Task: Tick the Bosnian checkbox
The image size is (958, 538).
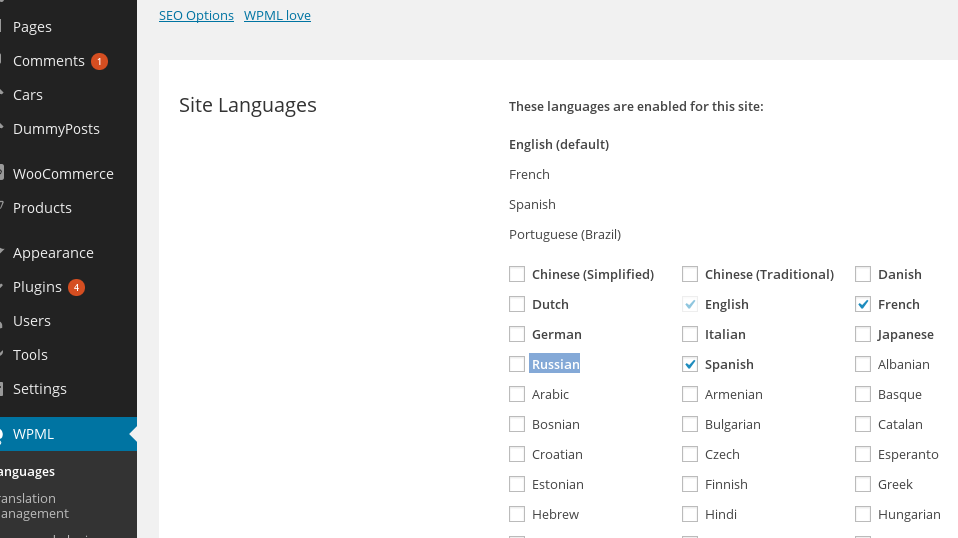Action: click(x=517, y=424)
